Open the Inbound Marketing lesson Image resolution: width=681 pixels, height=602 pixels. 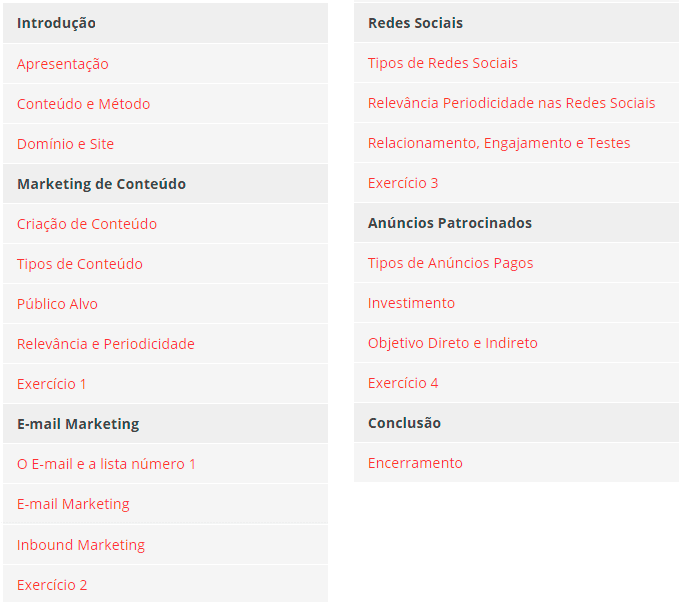81,545
